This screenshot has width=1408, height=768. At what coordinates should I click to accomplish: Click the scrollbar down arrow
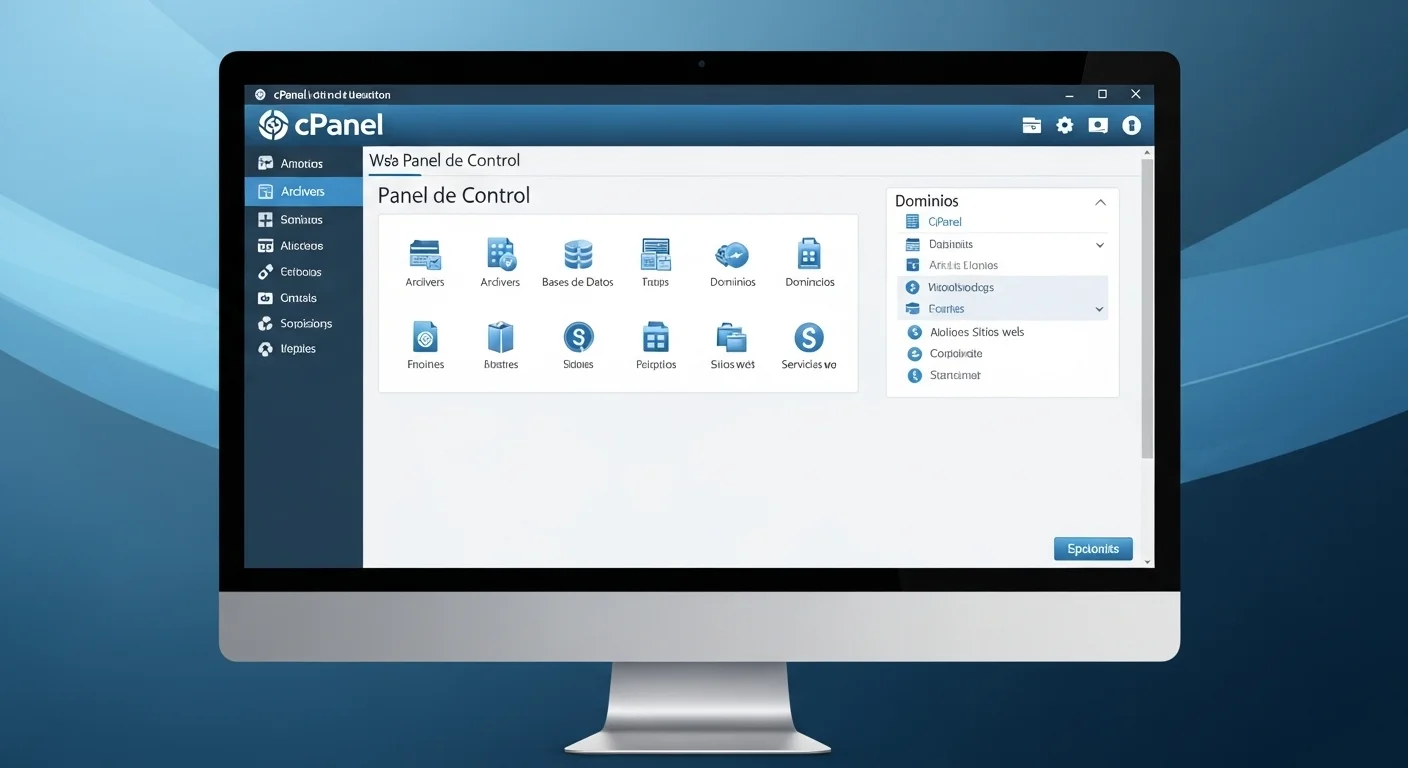click(1147, 563)
